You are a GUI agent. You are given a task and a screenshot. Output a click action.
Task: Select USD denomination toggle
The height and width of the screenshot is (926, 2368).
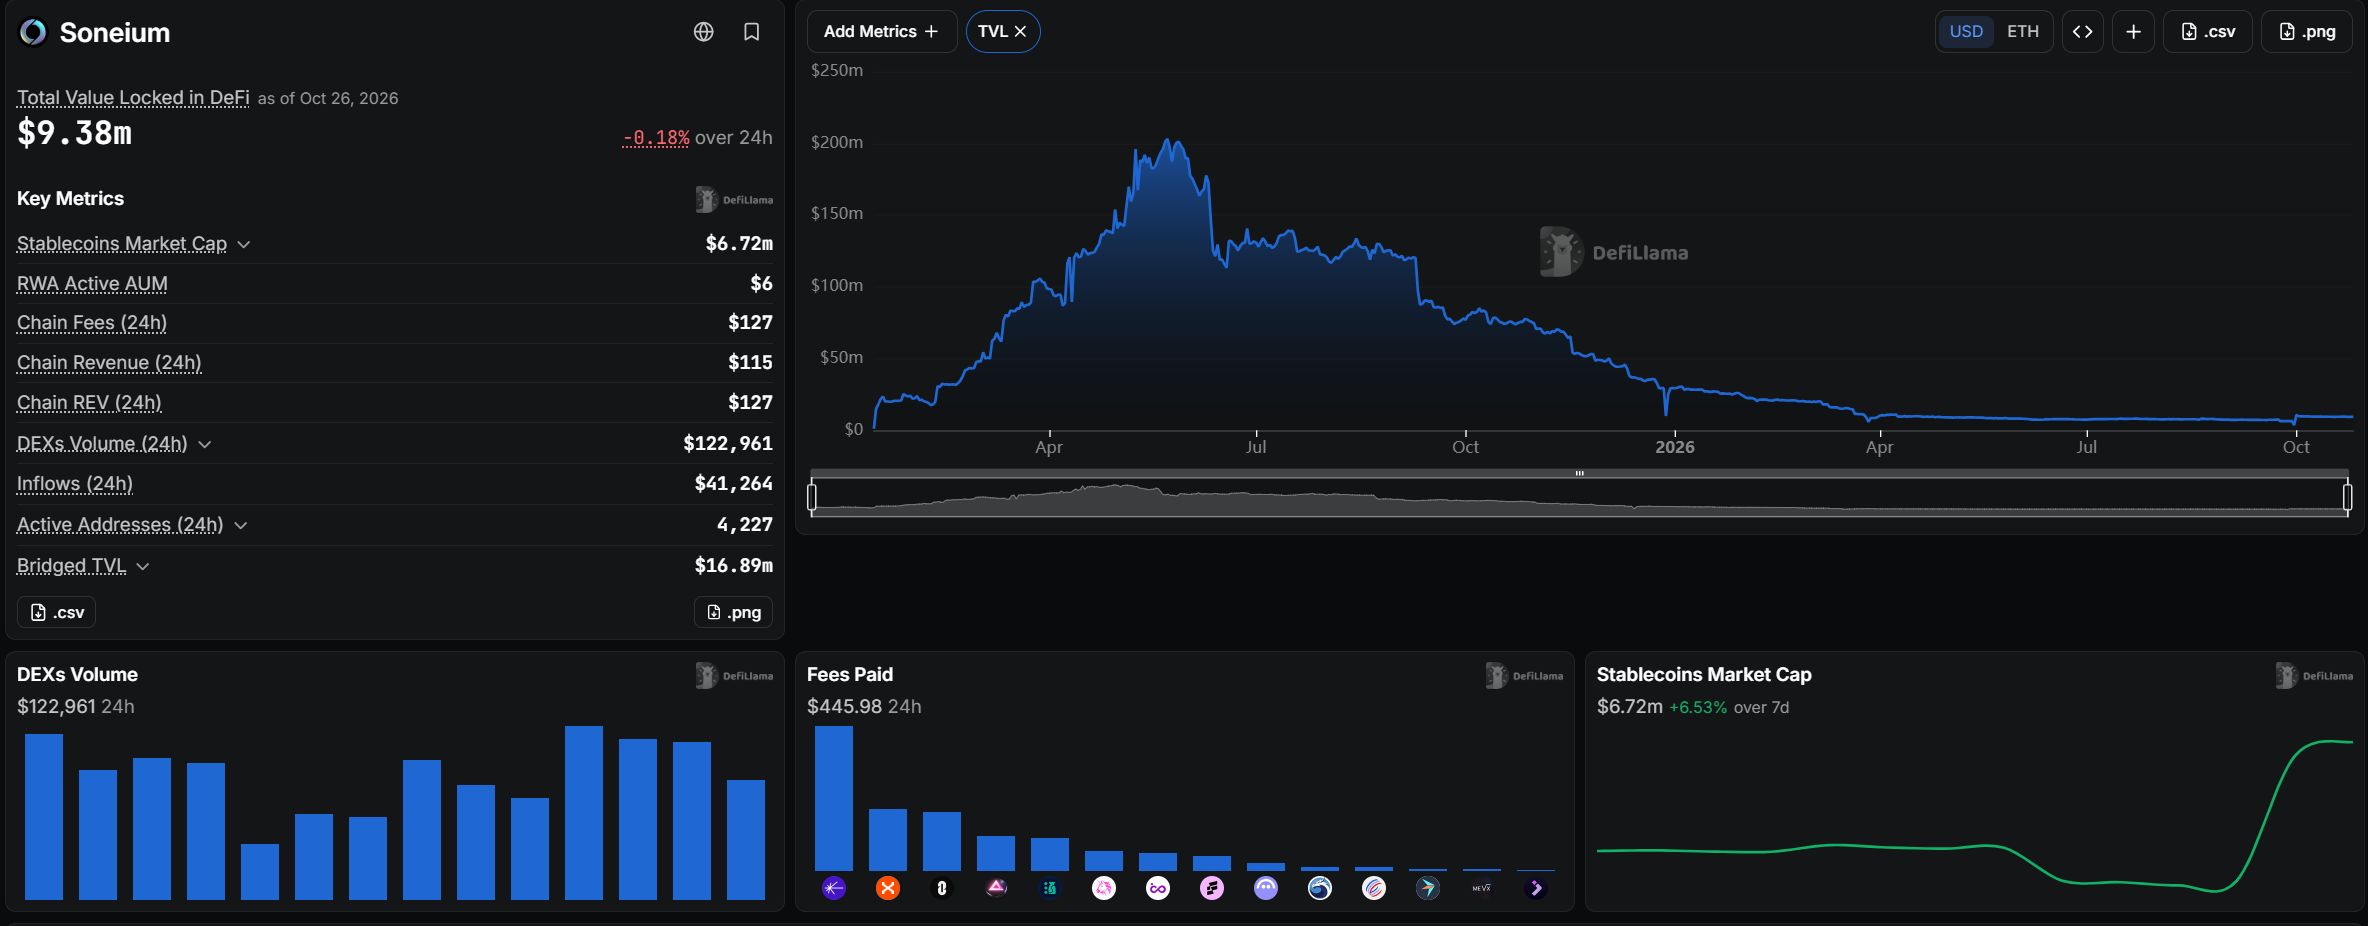click(x=1966, y=31)
